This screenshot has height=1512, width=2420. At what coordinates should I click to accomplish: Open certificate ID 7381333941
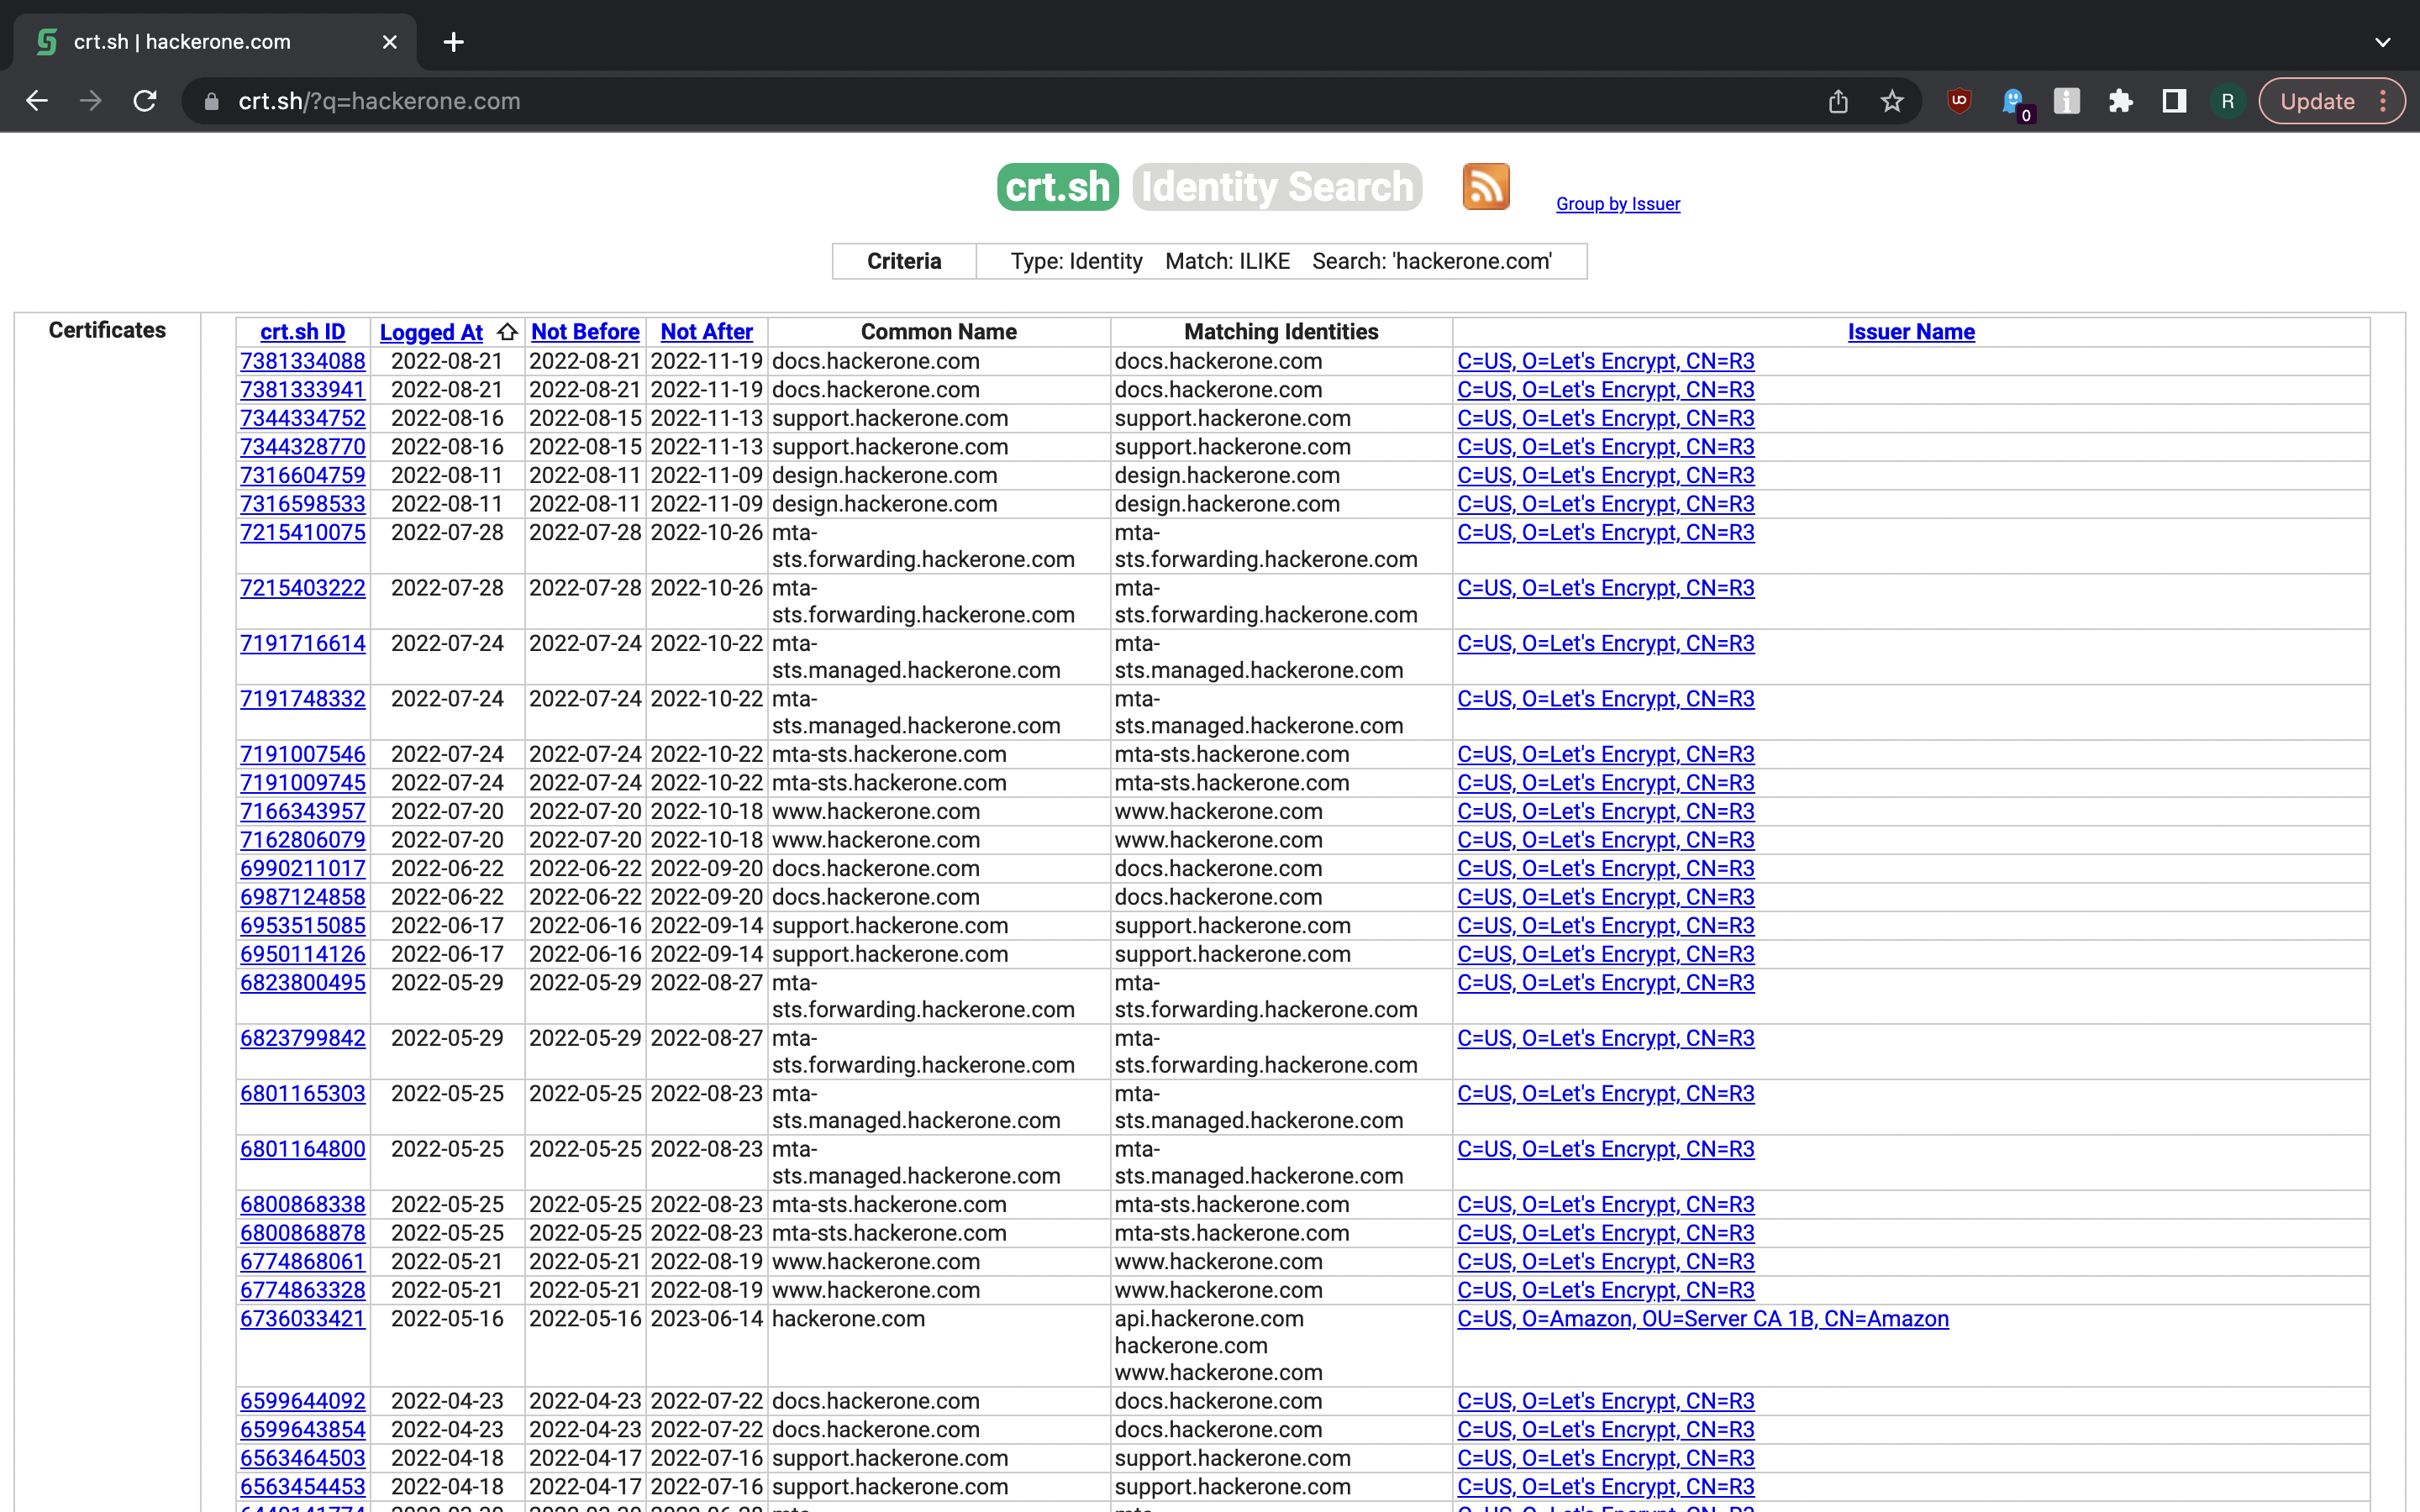pyautogui.click(x=303, y=390)
